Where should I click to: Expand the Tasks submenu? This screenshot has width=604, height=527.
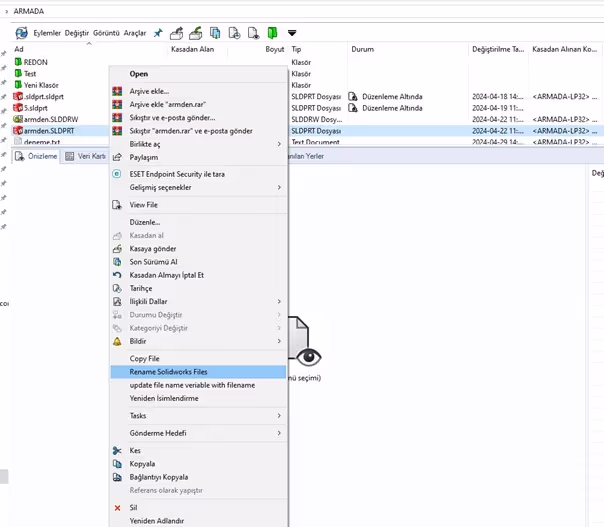[x=199, y=416]
